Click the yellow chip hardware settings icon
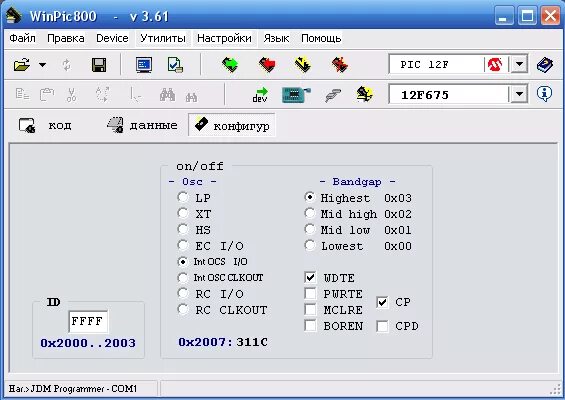The height and width of the screenshot is (400, 565). 364,94
